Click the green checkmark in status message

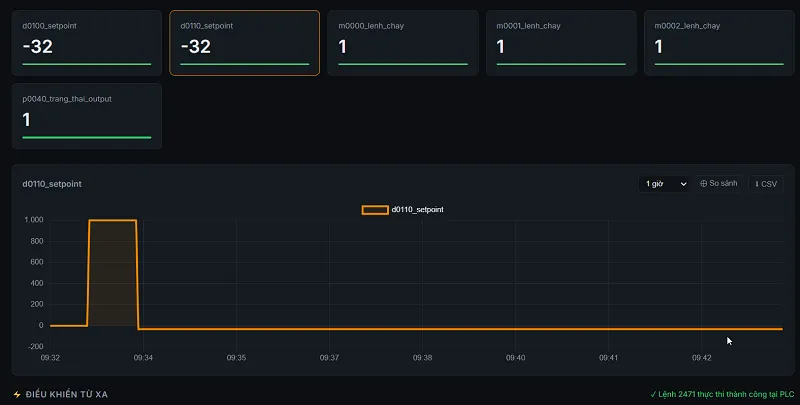(653, 394)
